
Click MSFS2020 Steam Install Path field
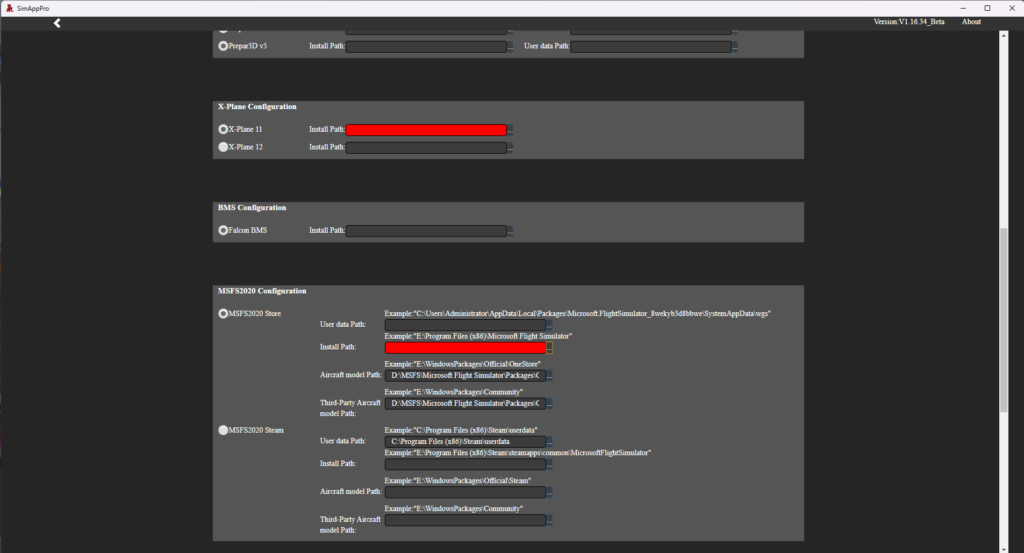point(465,464)
